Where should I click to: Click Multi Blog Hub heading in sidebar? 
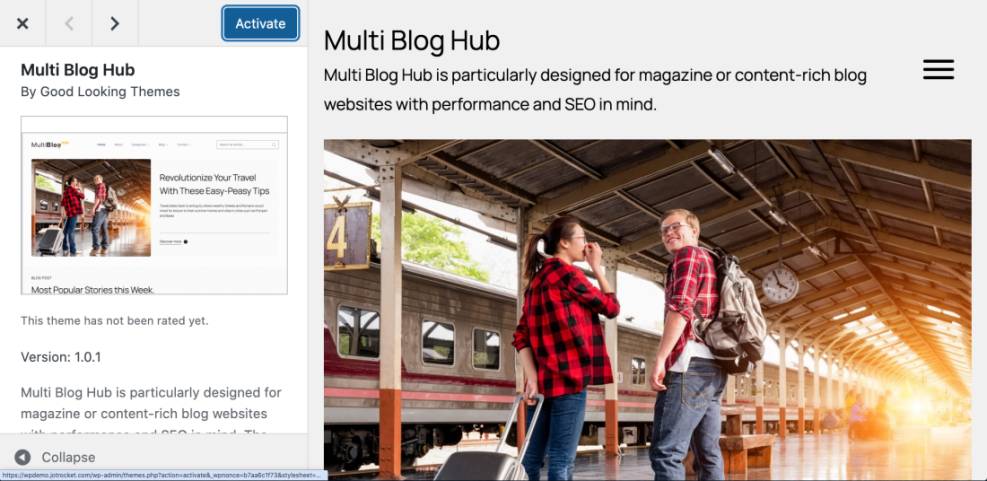coord(78,70)
